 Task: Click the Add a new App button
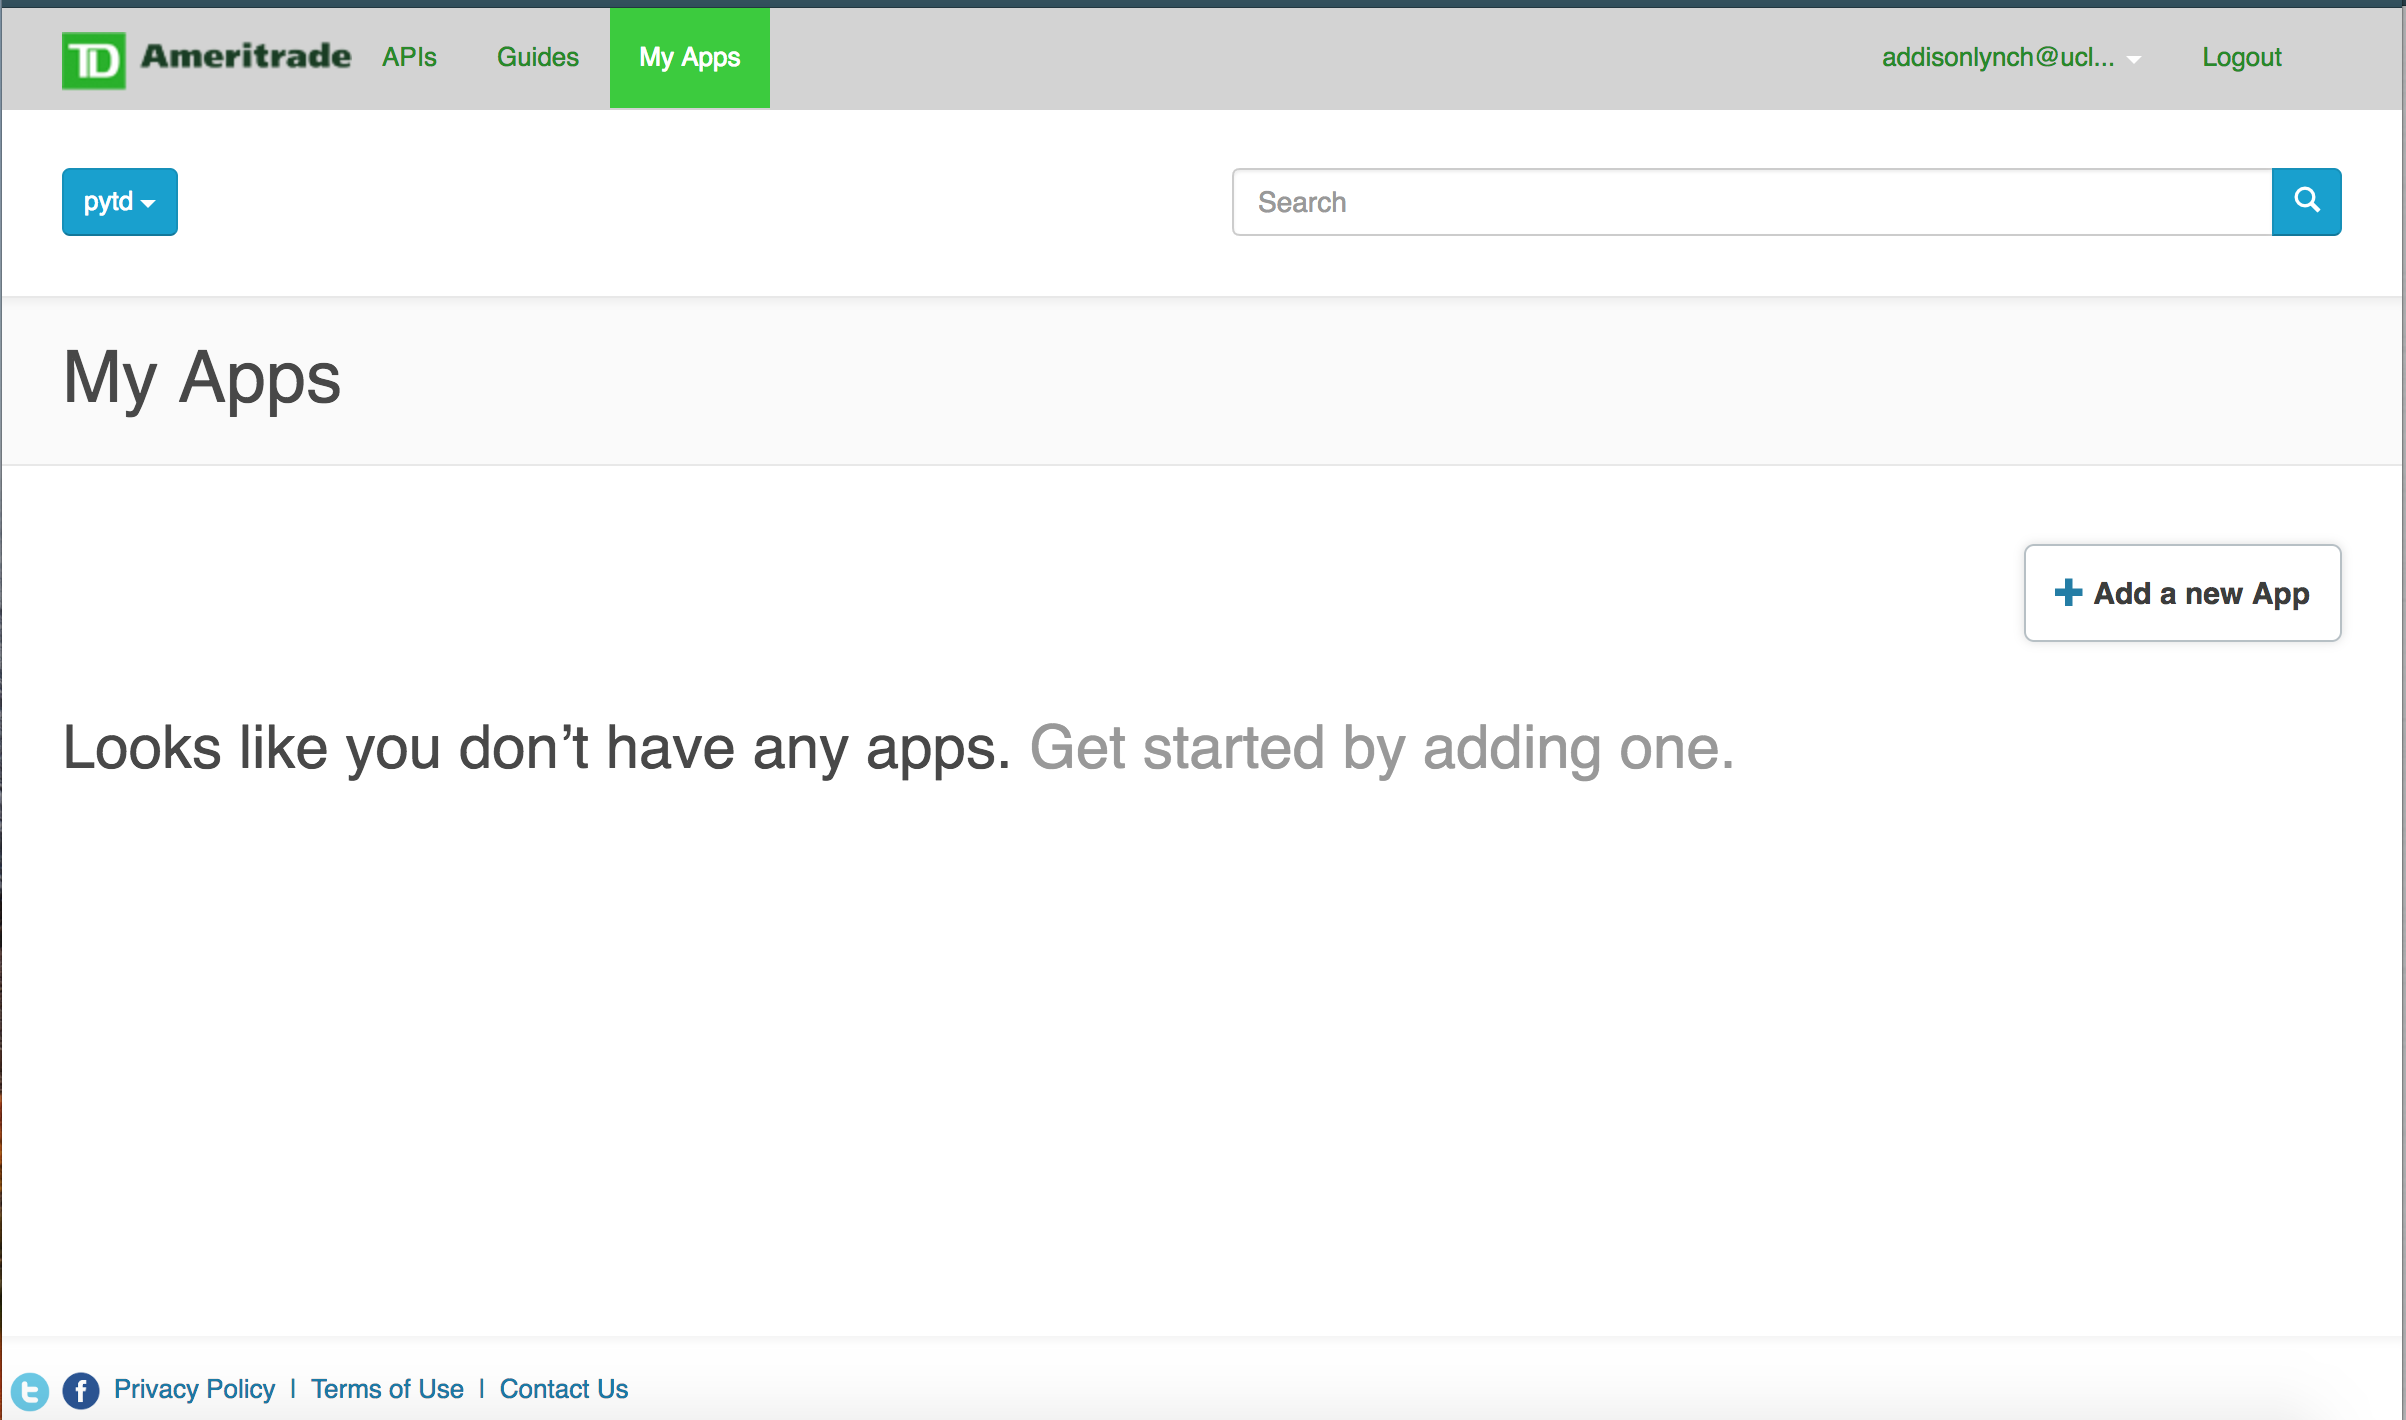coord(2181,592)
